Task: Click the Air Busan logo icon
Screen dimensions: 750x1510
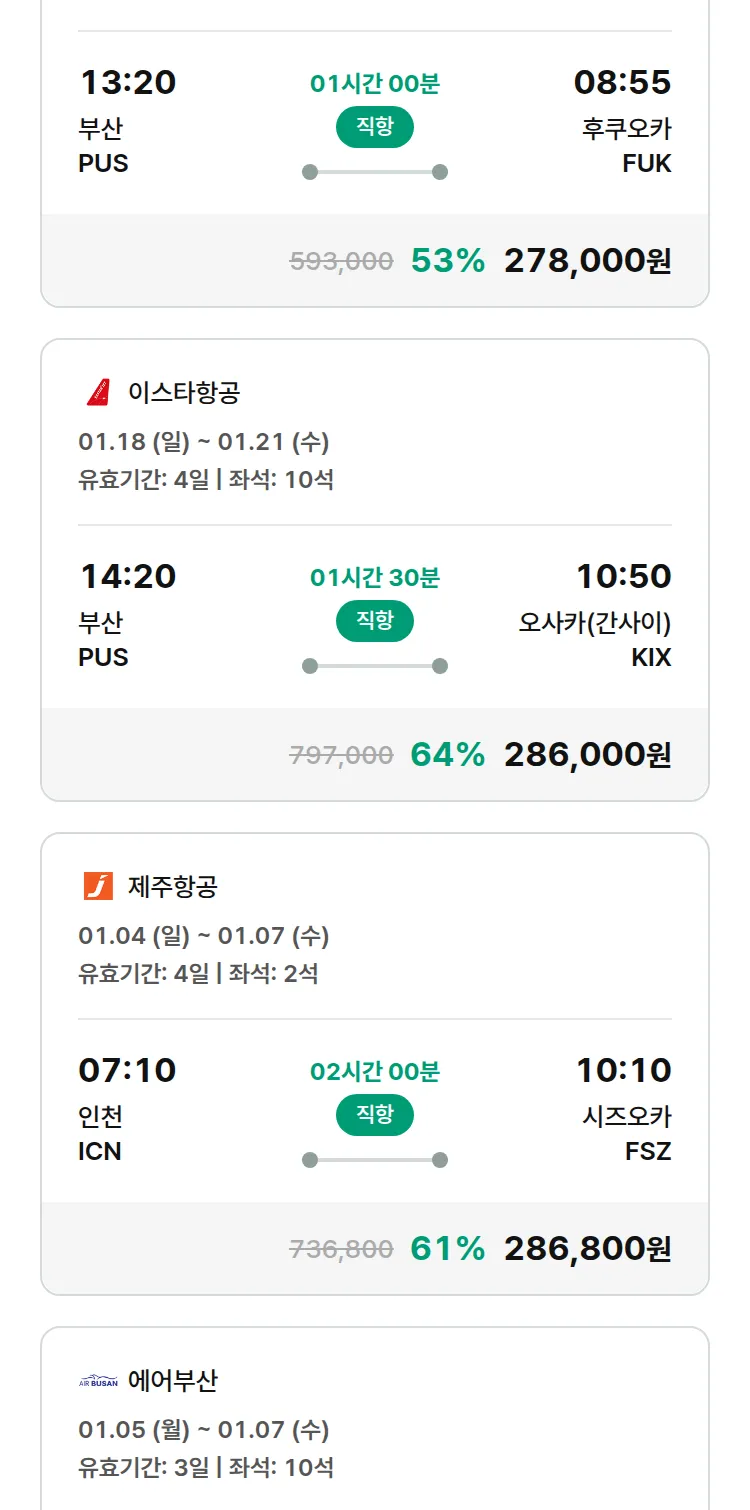Action: [x=98, y=1381]
